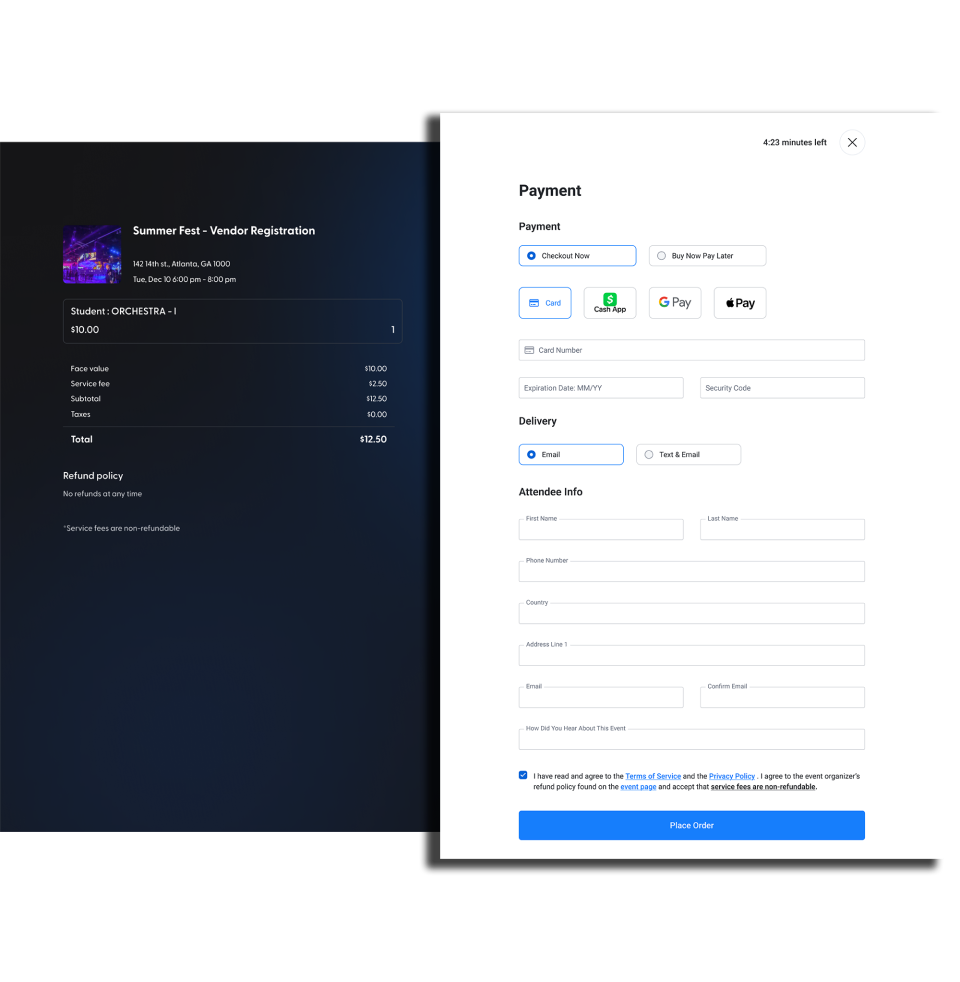Uncheck the terms agreement checkbox

pyautogui.click(x=523, y=775)
